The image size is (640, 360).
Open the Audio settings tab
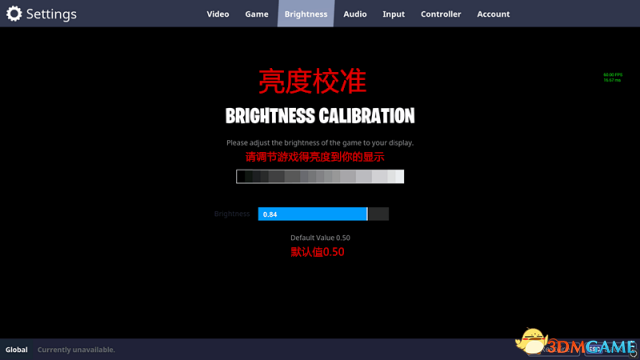point(355,14)
